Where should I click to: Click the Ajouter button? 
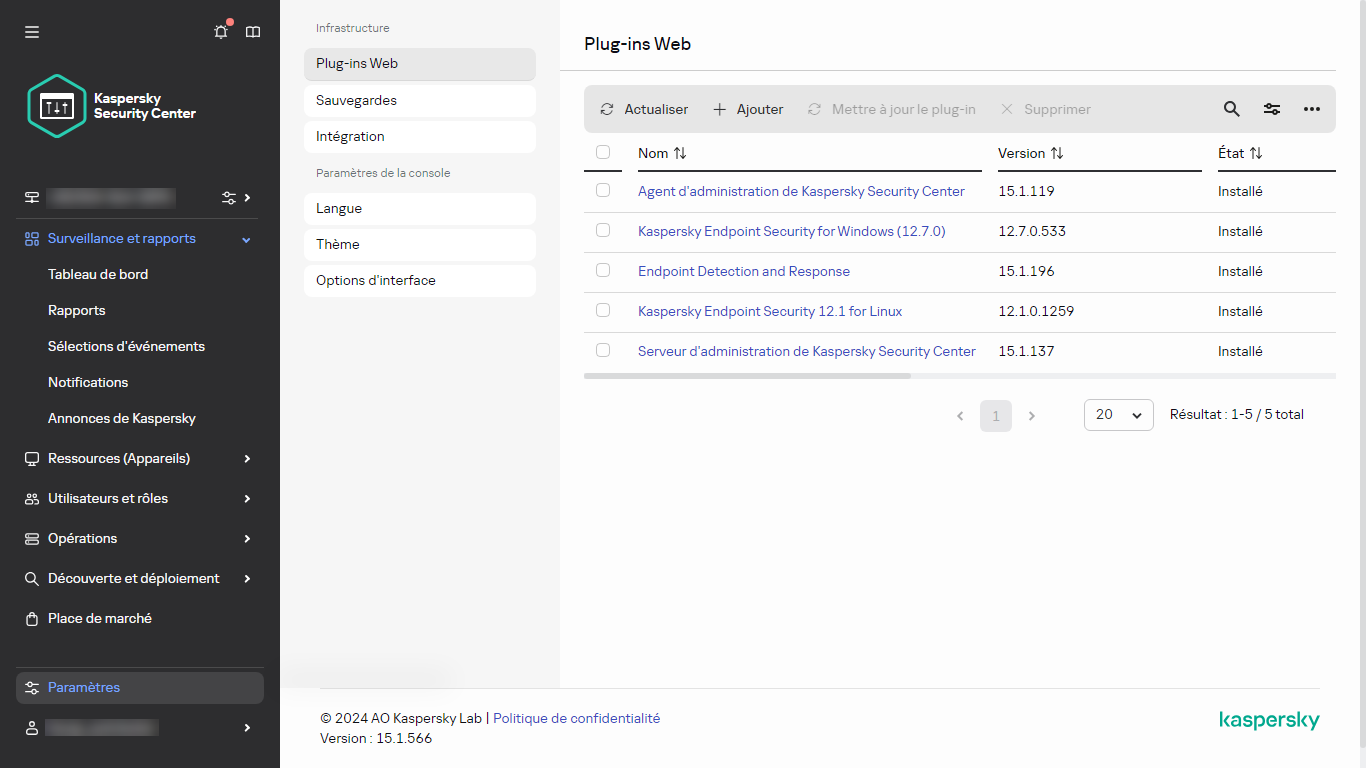point(748,109)
